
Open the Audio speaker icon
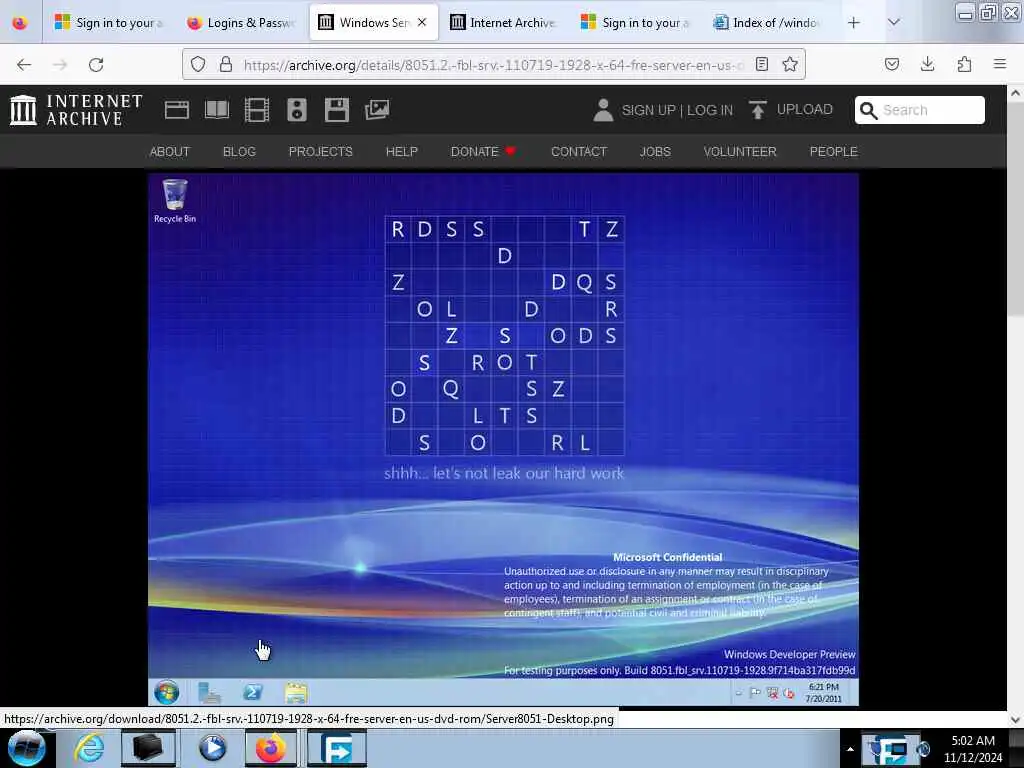pos(296,110)
